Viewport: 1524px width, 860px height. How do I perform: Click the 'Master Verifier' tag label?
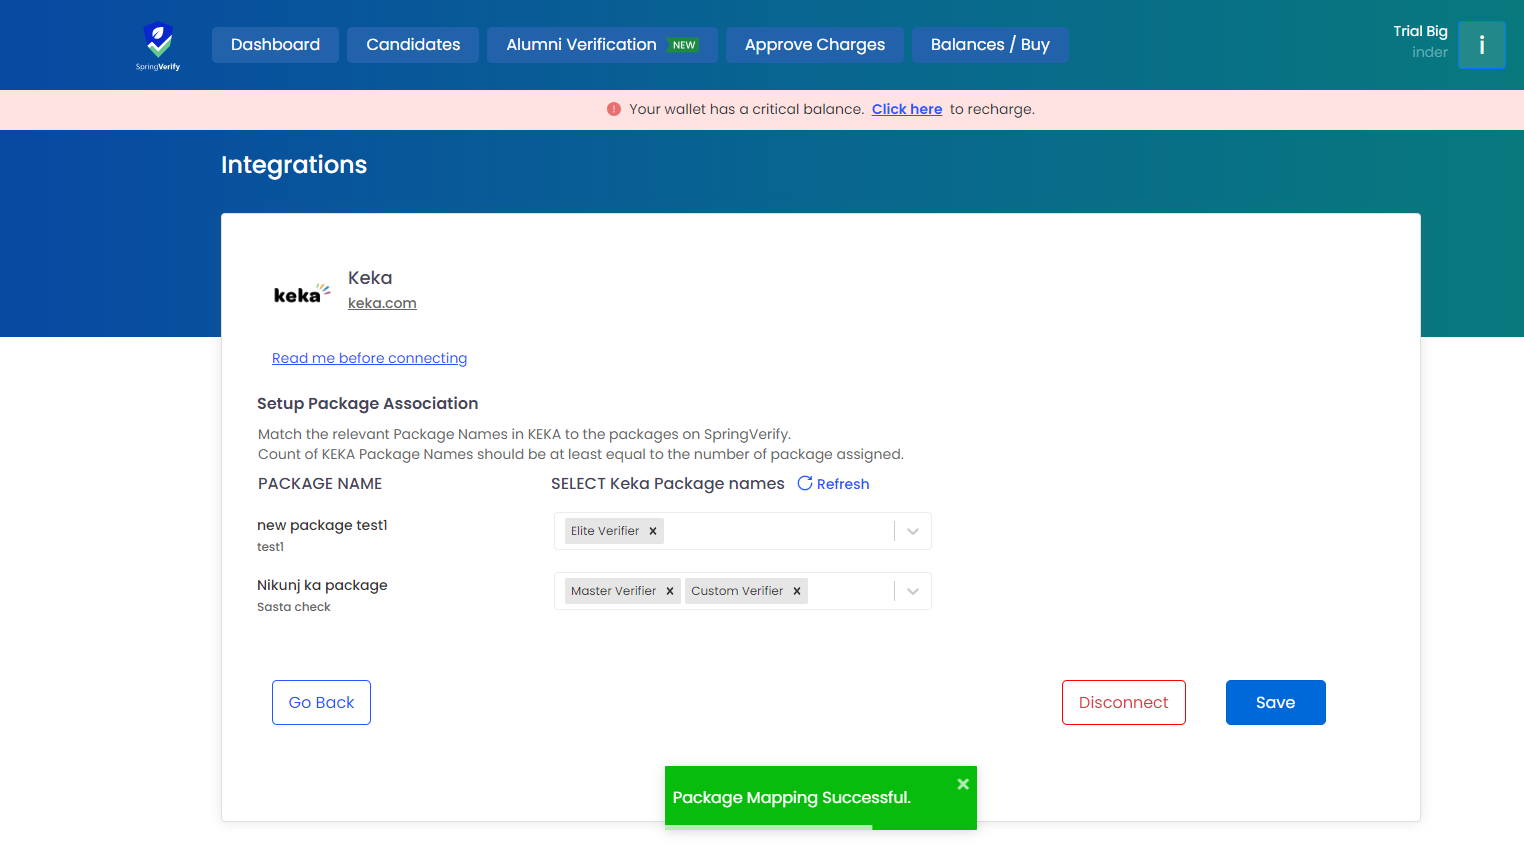tap(613, 591)
